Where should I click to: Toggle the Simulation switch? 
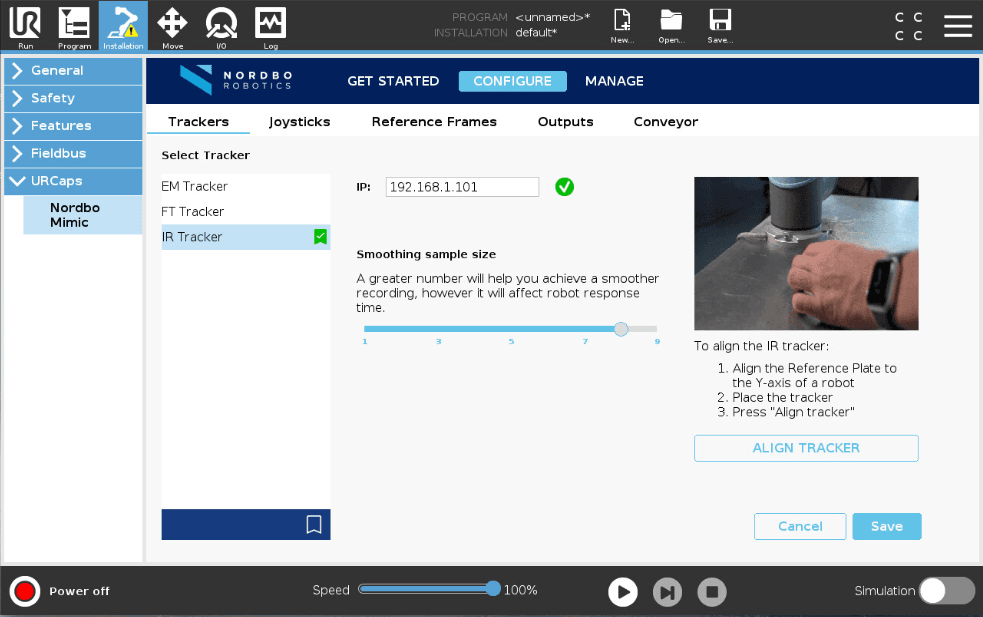[946, 591]
